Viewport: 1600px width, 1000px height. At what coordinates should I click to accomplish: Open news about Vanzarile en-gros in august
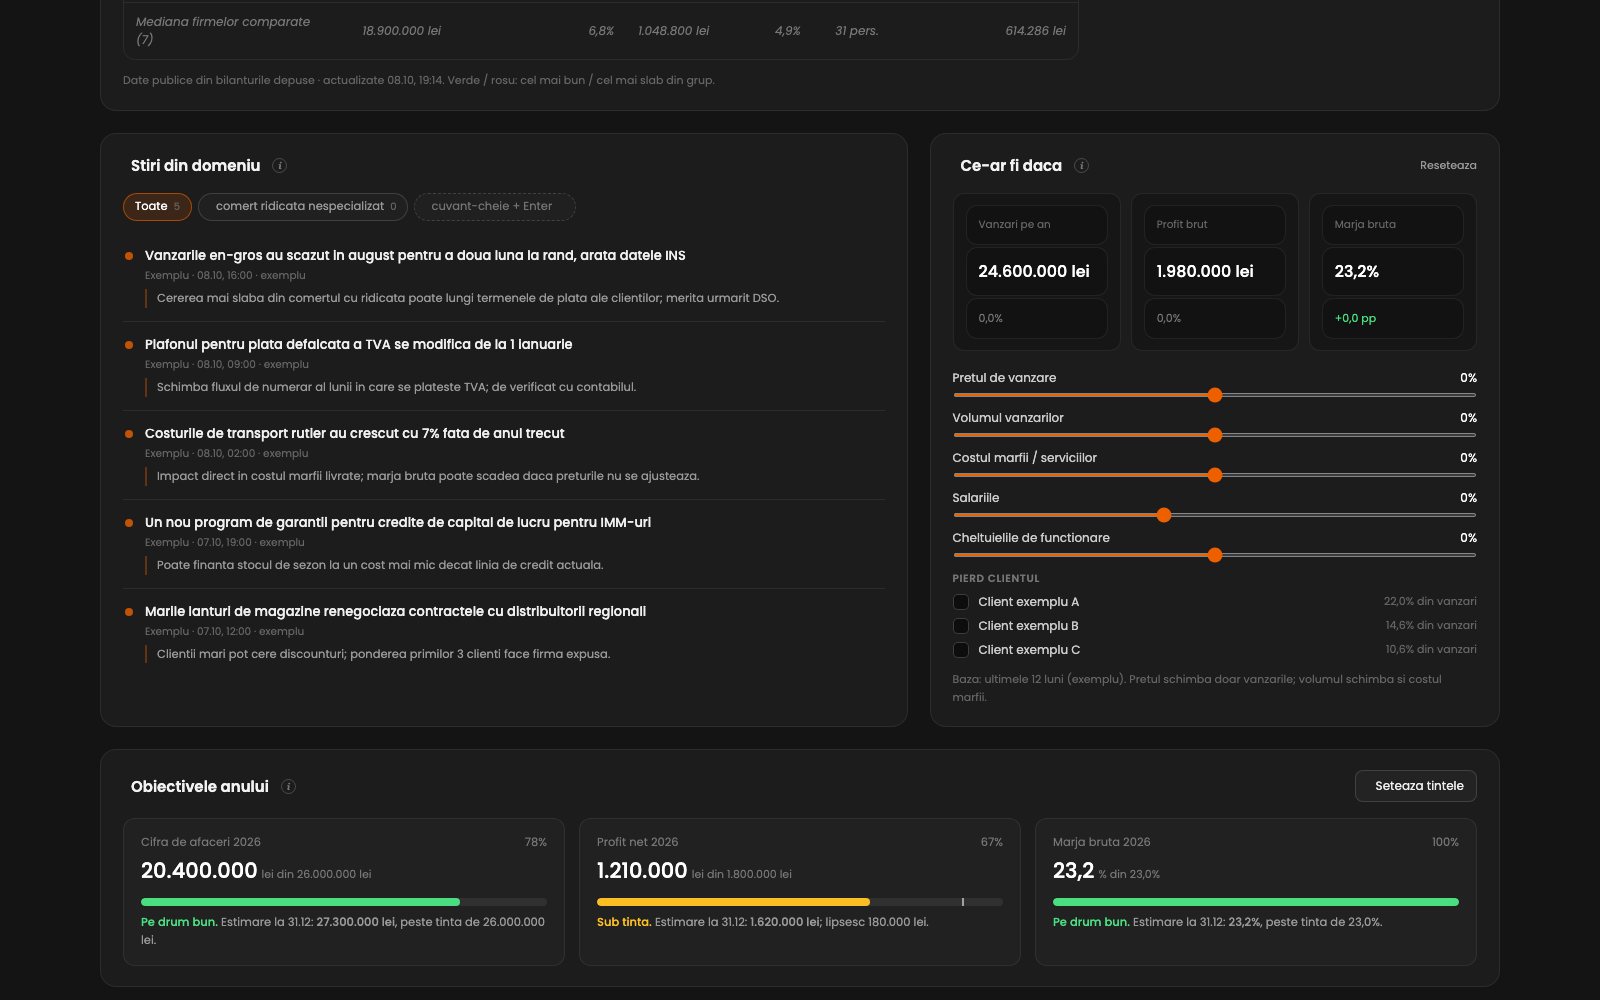[x=415, y=256]
